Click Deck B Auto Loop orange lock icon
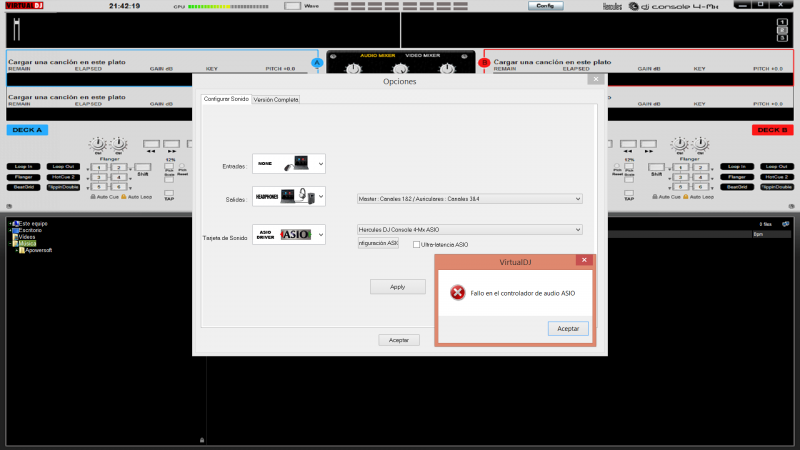The image size is (800, 450). 685,196
